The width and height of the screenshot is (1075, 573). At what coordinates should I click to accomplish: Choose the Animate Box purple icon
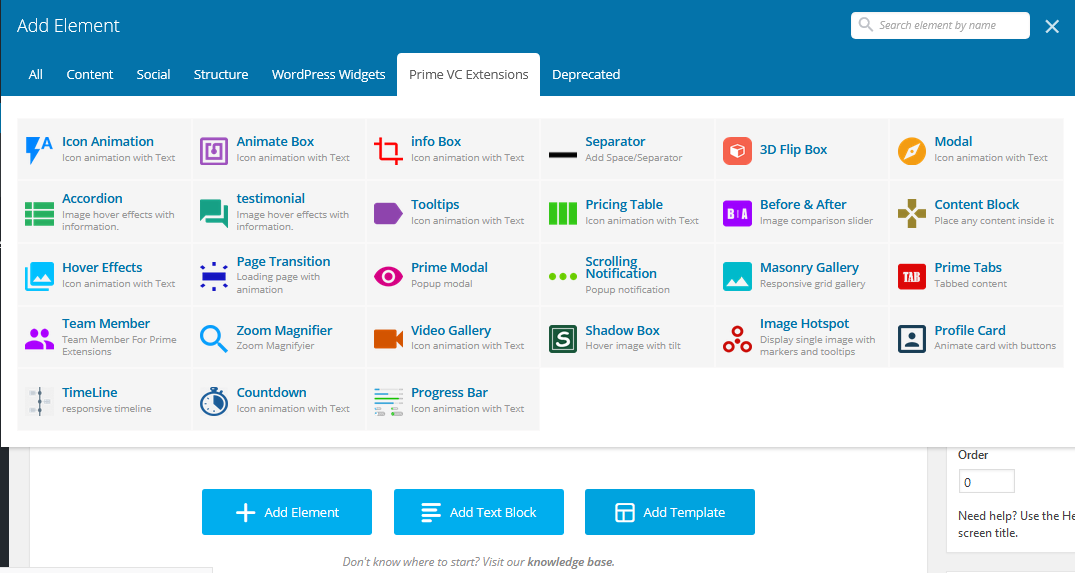[x=214, y=151]
